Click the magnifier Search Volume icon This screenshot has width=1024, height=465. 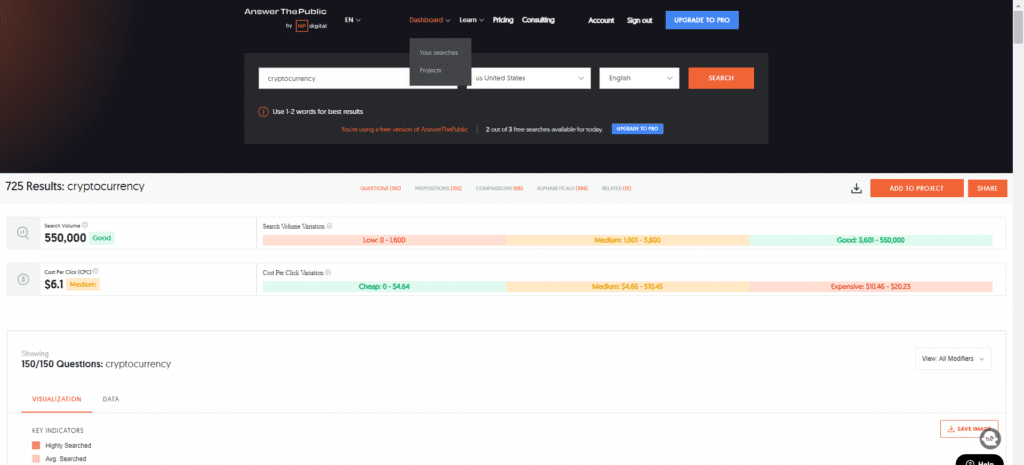coord(23,233)
